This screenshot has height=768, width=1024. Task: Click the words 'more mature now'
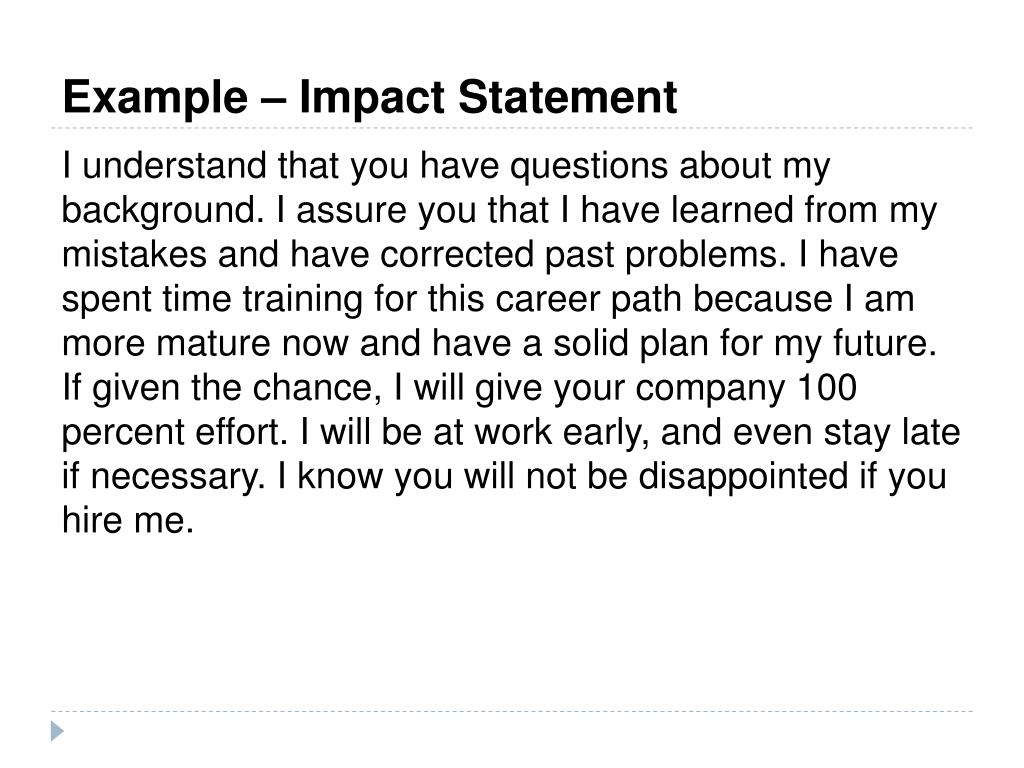coord(206,343)
